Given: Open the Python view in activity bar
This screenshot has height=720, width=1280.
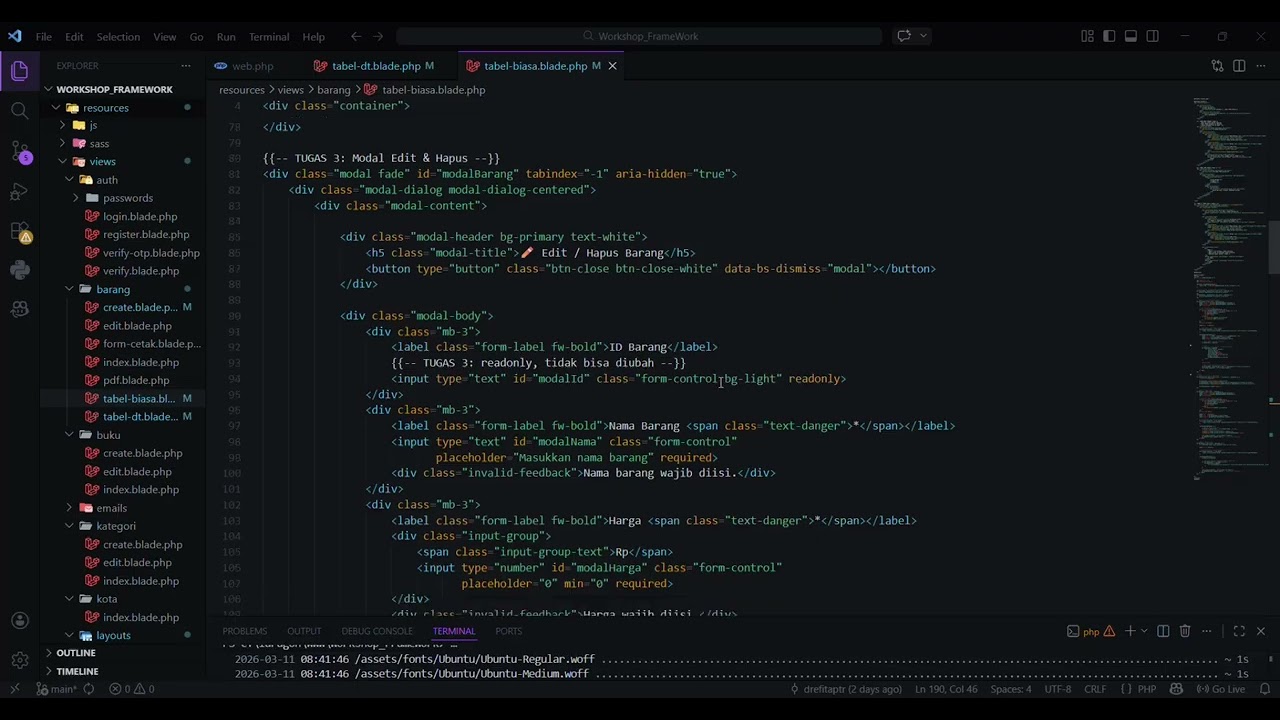Looking at the screenshot, I should (19, 270).
